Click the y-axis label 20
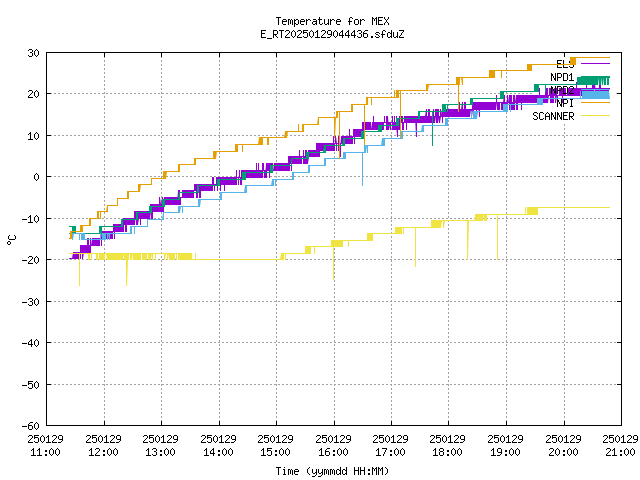This screenshot has height=480, width=640. click(x=33, y=94)
